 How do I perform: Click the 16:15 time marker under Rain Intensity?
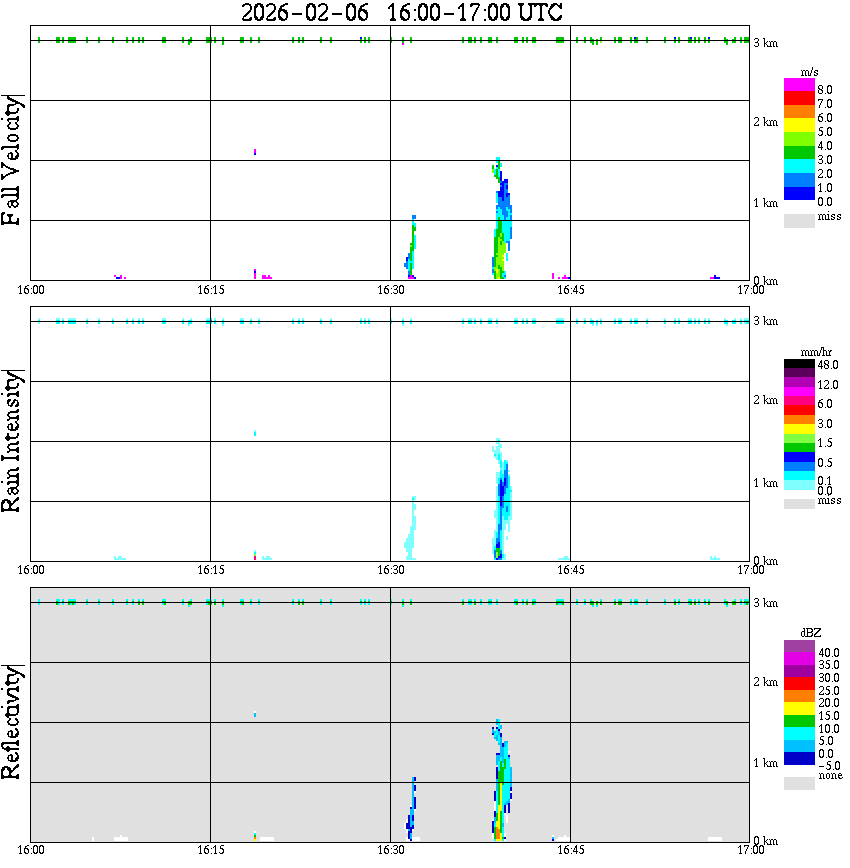tap(210, 570)
